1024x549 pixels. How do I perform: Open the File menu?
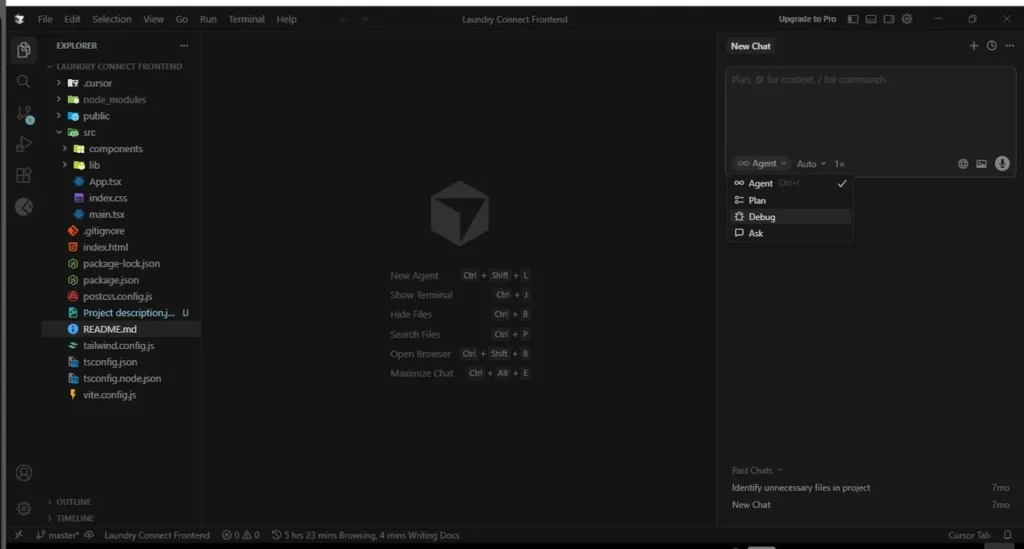tap(45, 19)
